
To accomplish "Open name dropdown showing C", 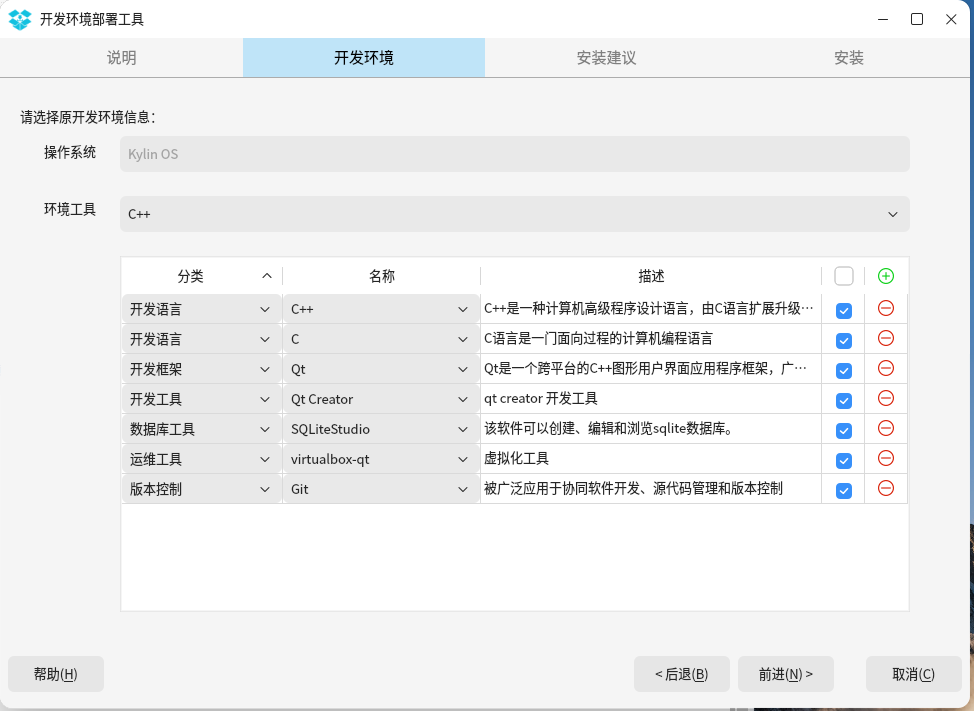I will coord(381,339).
